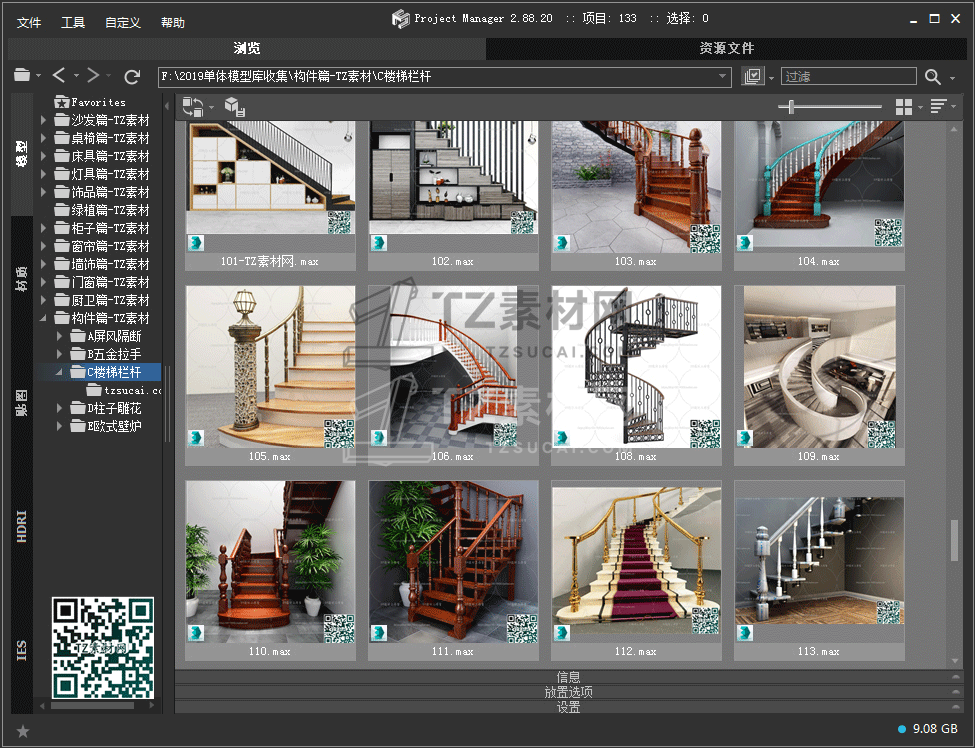This screenshot has height=748, width=975.
Task: Open the 工具 menu
Action: click(x=73, y=22)
